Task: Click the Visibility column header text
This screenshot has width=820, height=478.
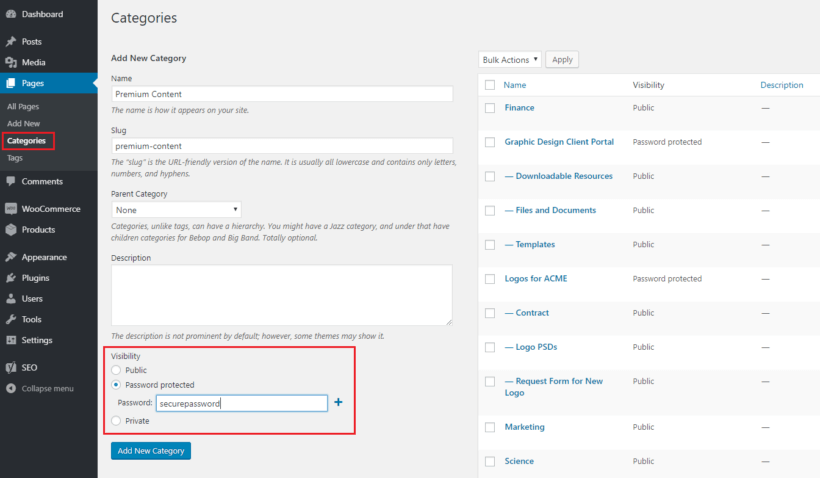Action: point(648,85)
